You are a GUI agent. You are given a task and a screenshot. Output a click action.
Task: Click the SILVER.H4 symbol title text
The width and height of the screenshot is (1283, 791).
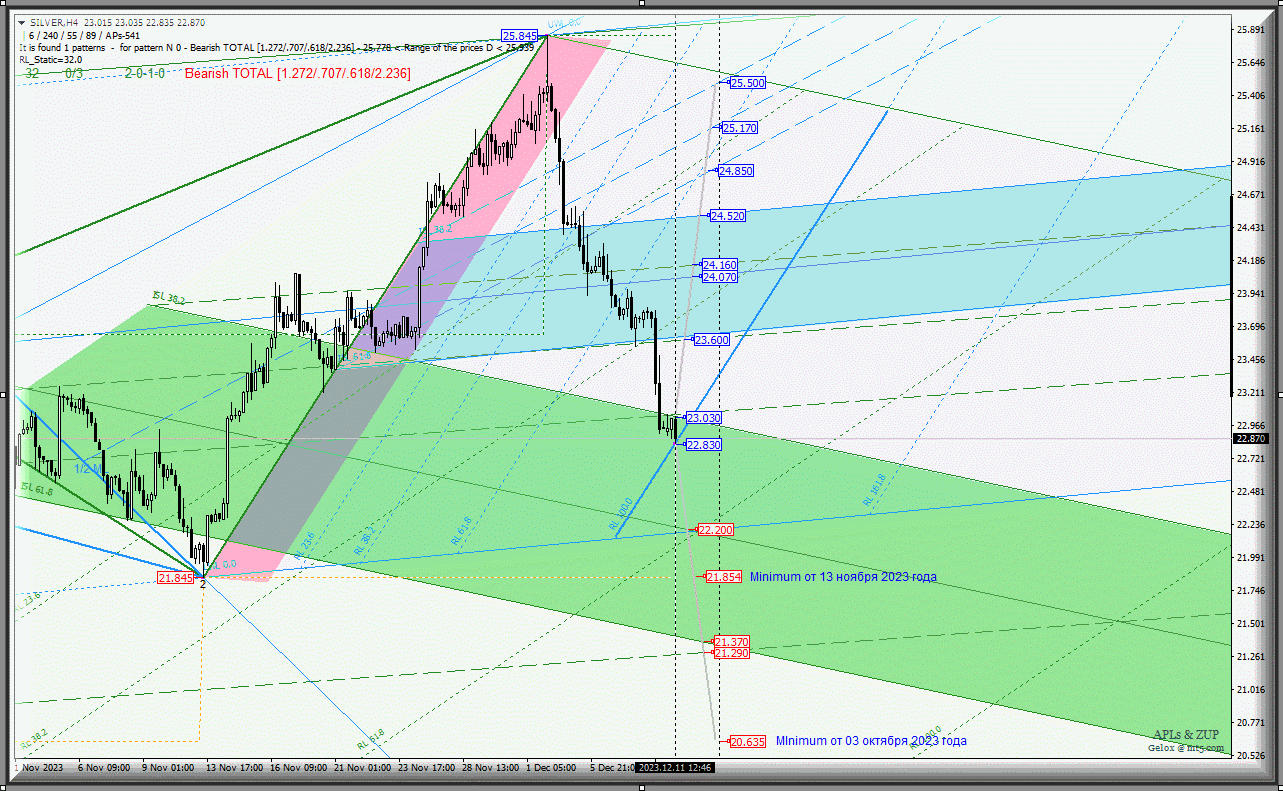pos(54,22)
